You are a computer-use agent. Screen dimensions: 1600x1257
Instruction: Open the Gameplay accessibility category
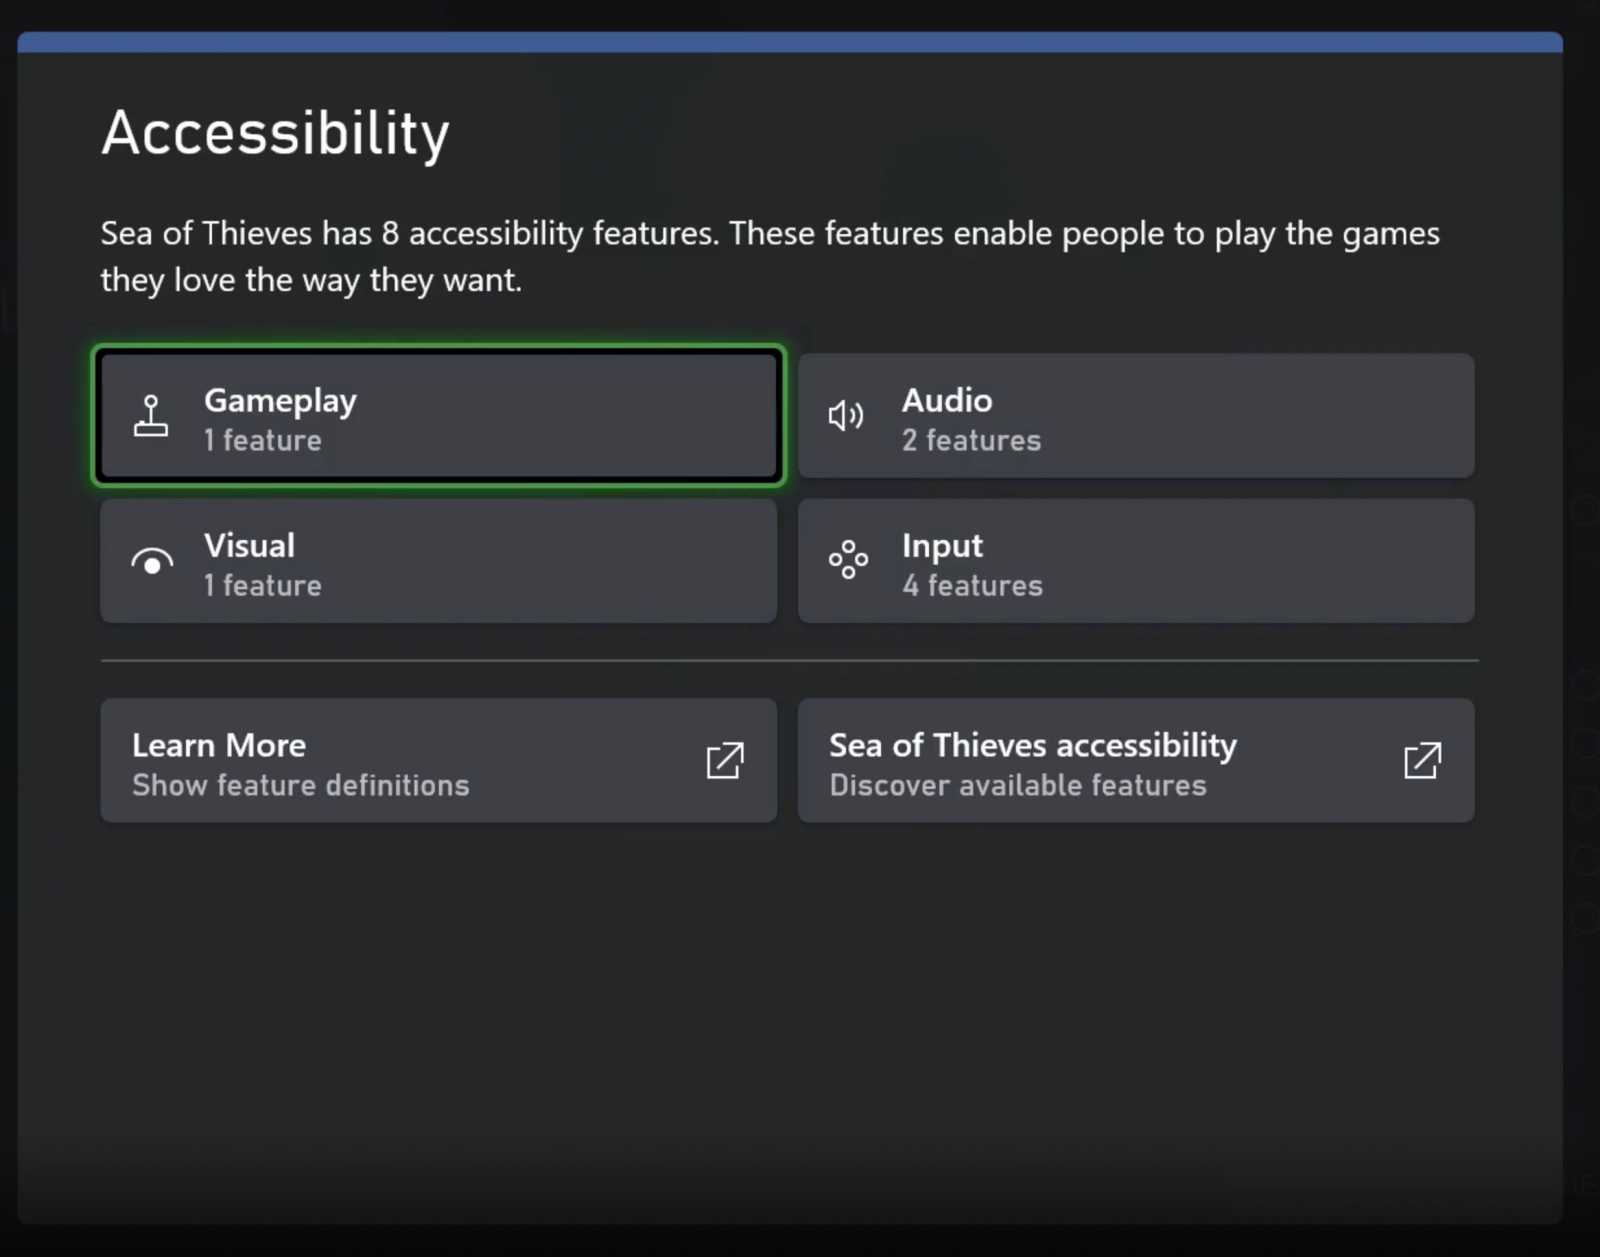pos(438,416)
